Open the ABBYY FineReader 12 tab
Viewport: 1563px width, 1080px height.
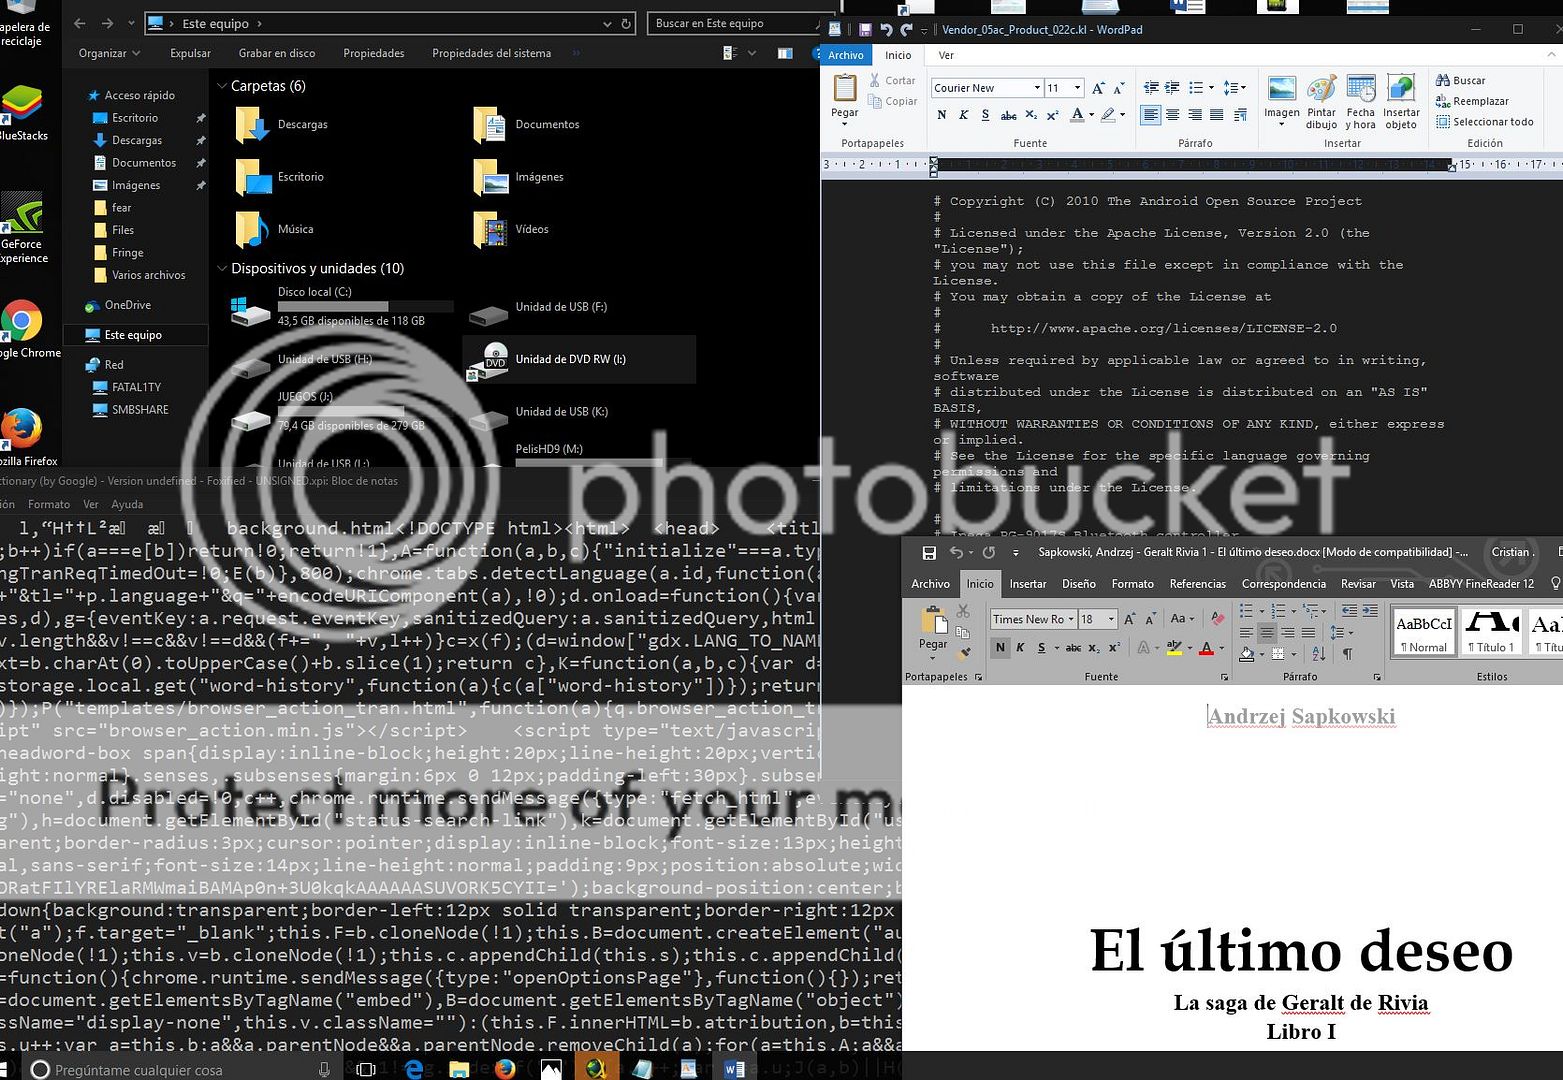pos(1481,583)
